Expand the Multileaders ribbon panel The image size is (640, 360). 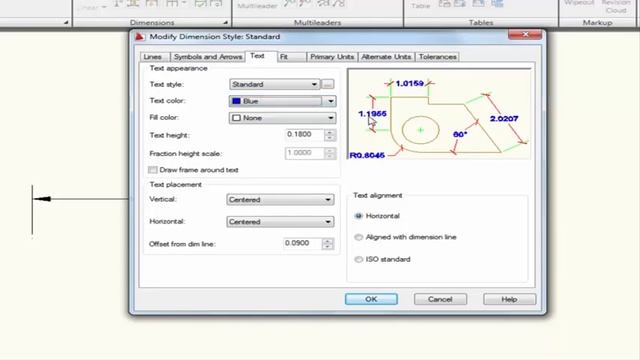click(318, 22)
